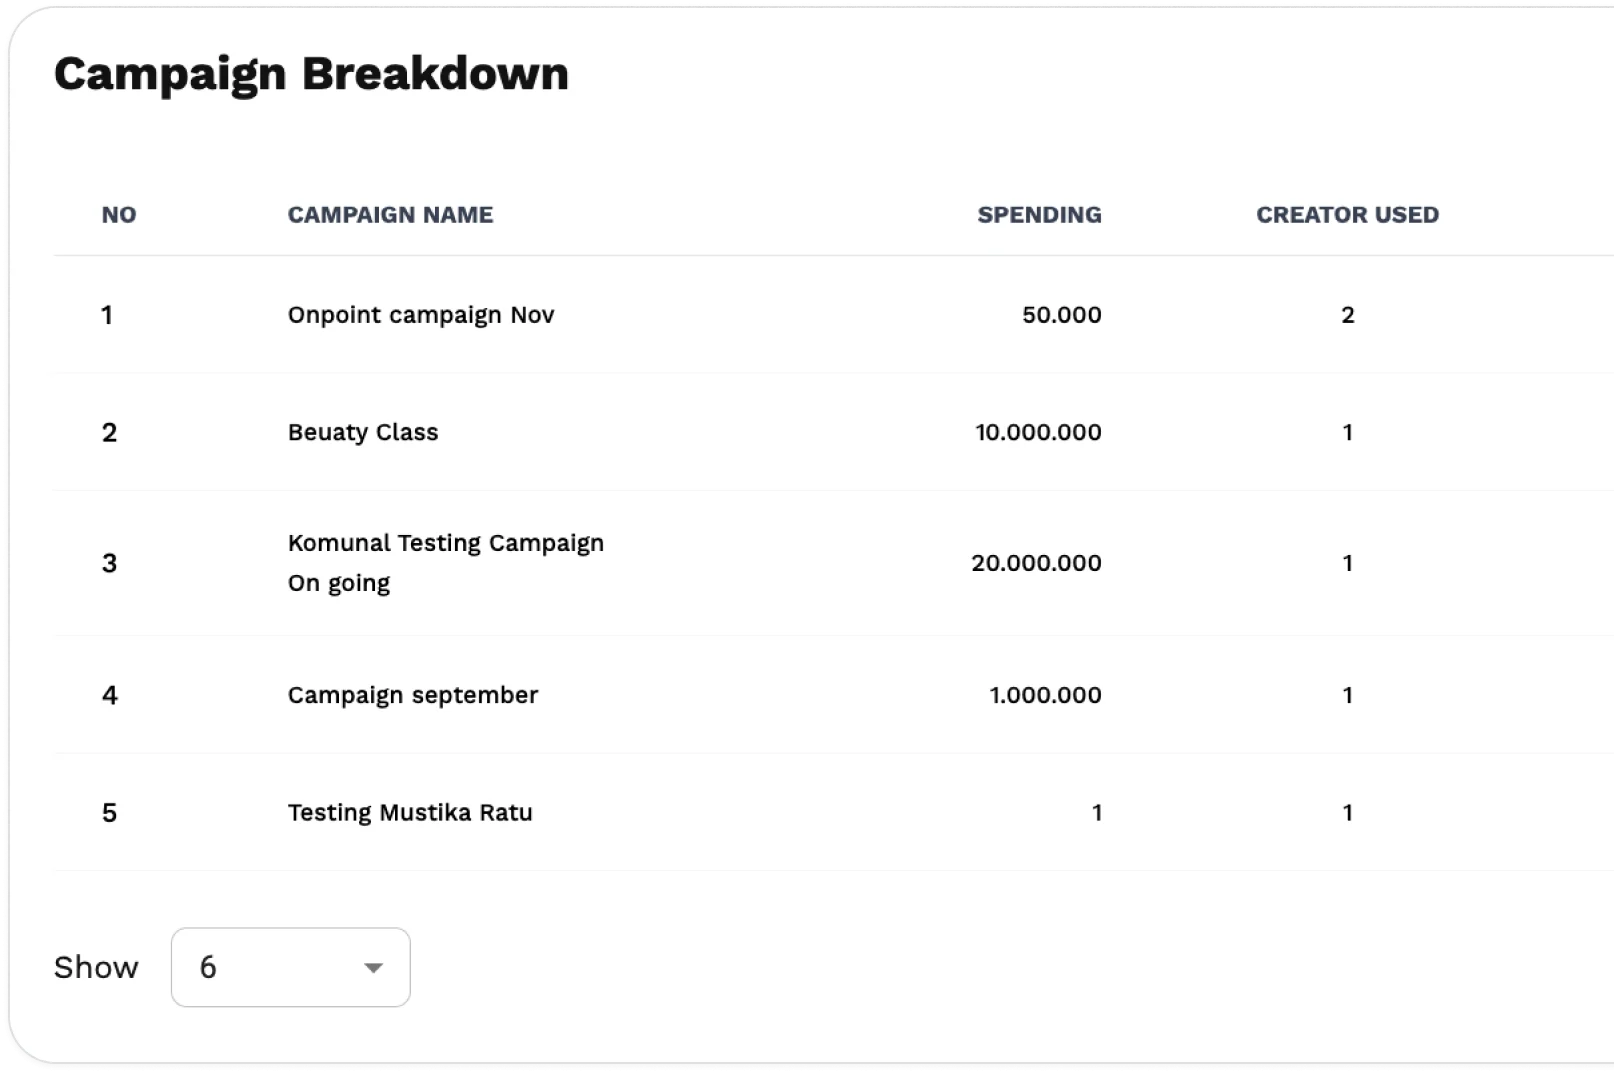Select the Campaign september entry
Image resolution: width=1614 pixels, height=1074 pixels.
coord(413,695)
